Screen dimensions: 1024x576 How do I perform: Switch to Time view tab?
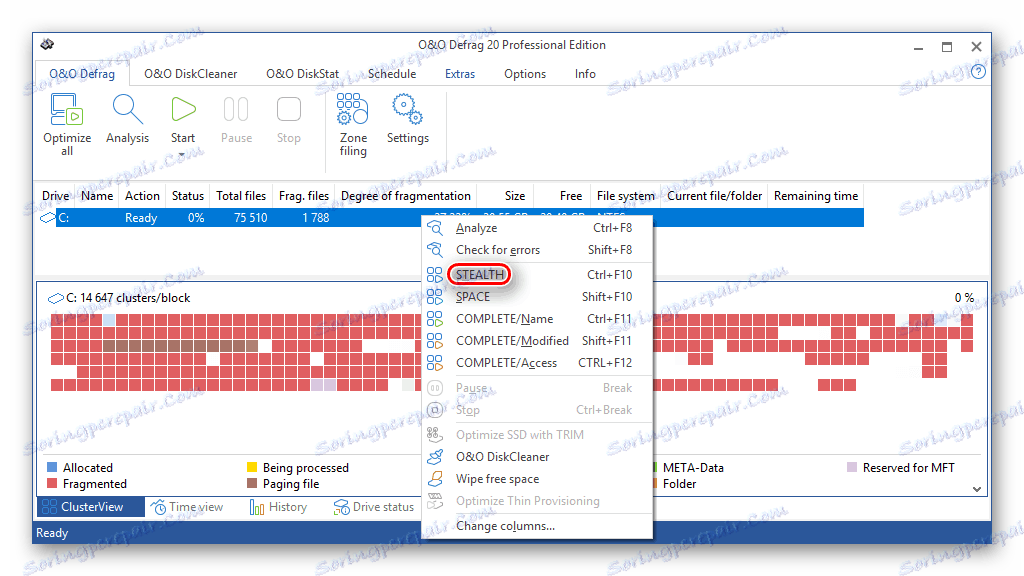click(x=187, y=507)
